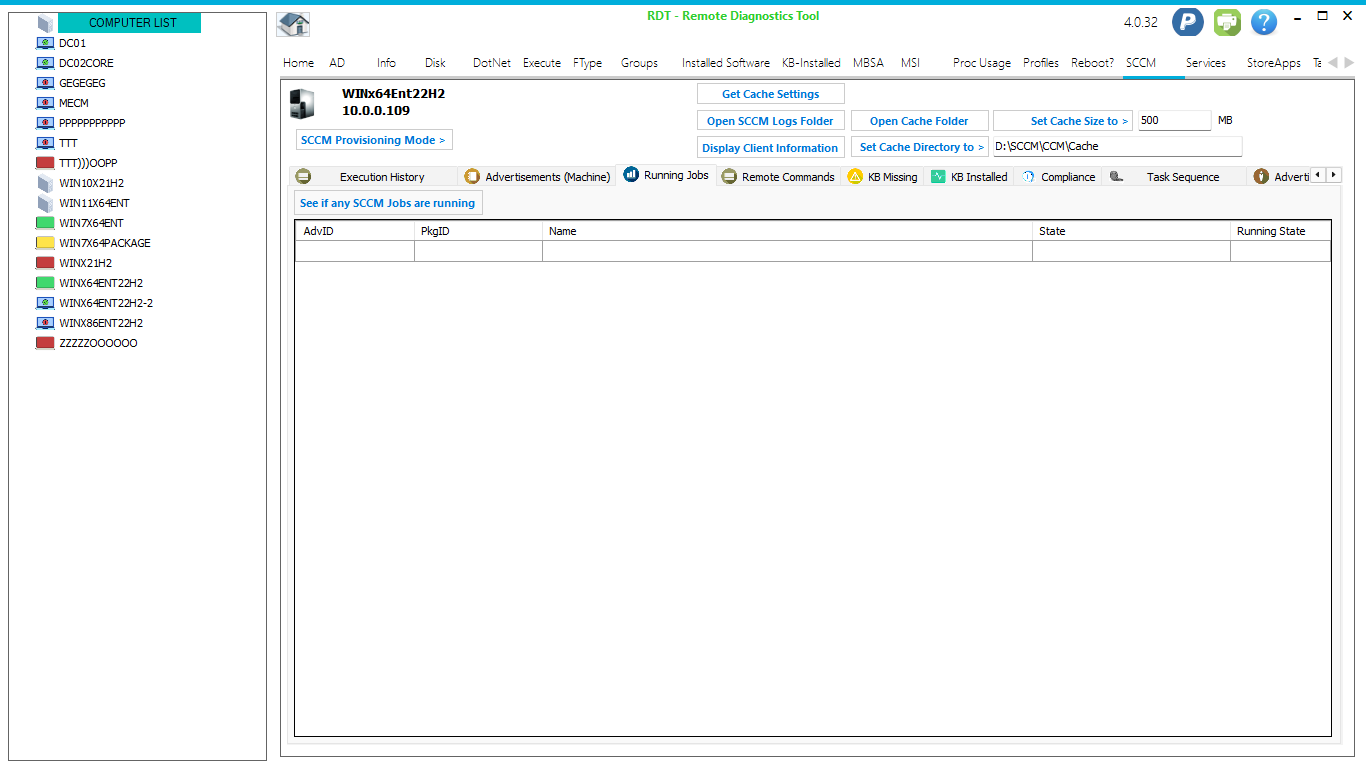The height and width of the screenshot is (768, 1366).
Task: Click the Running Jobs chart icon
Action: 631,175
